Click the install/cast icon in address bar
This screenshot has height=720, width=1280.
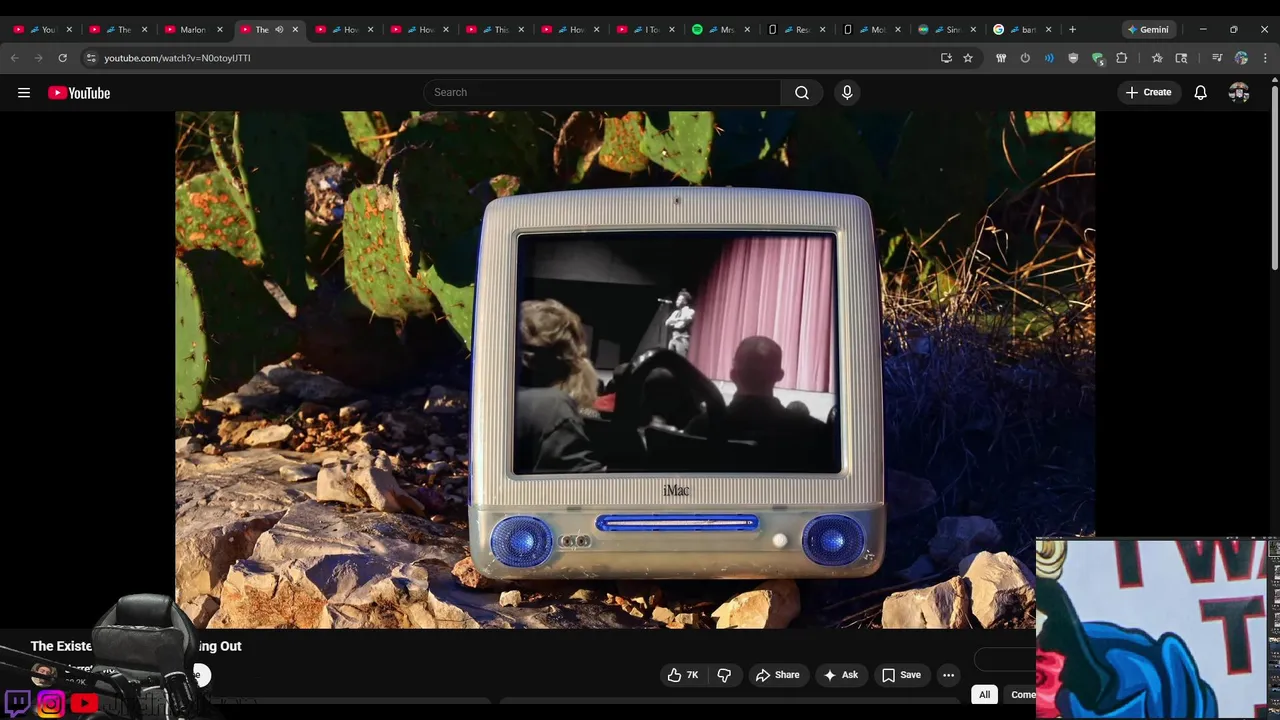[946, 58]
